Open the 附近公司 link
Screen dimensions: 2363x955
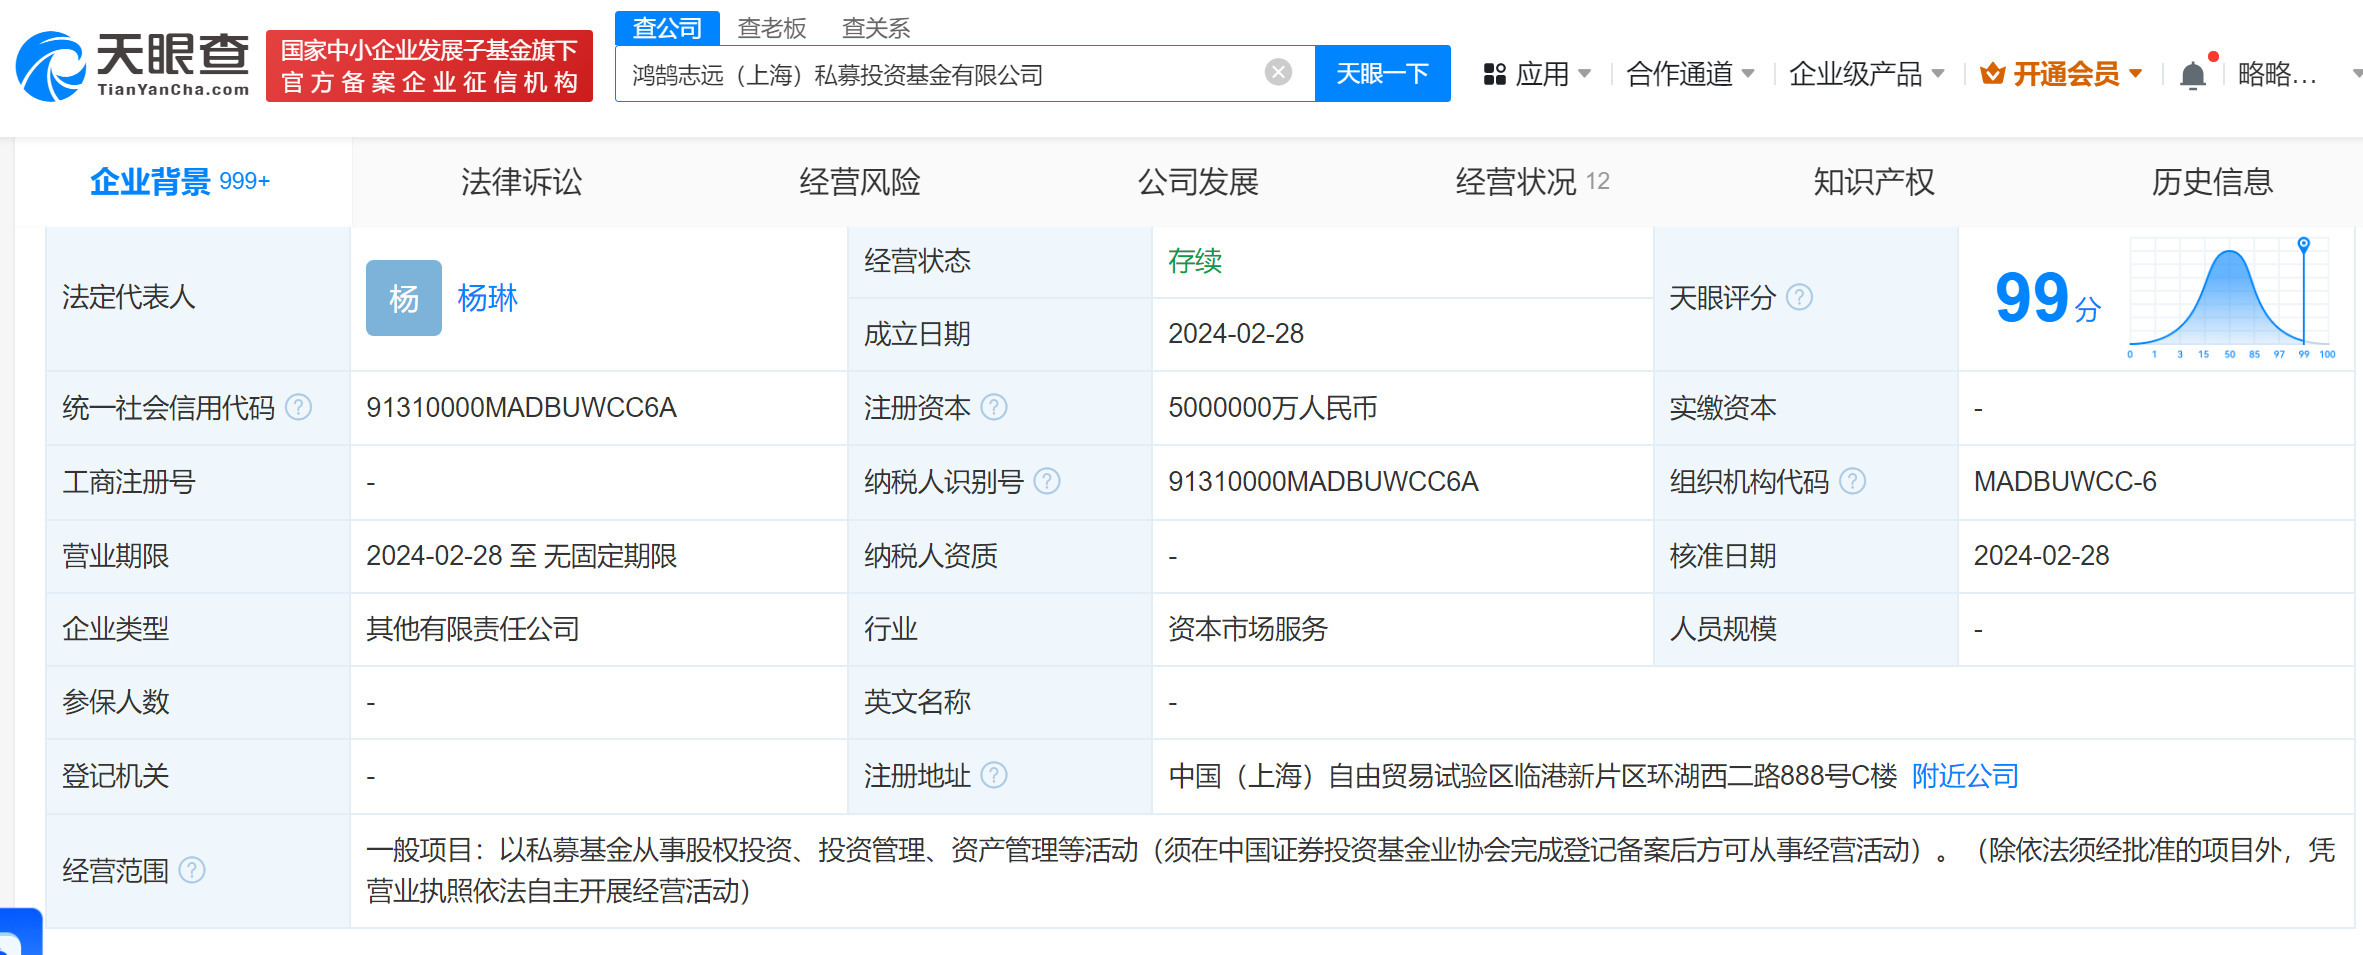[x=1963, y=776]
